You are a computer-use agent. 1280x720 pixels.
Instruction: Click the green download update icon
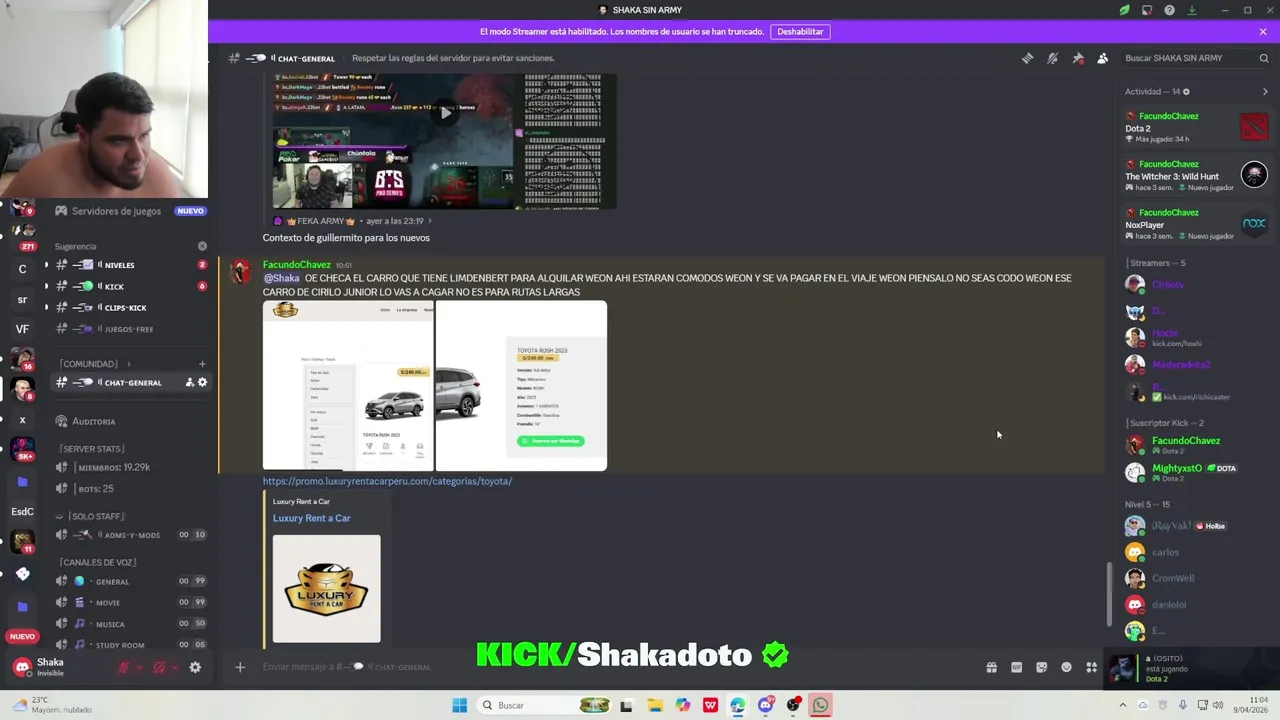point(1192,10)
